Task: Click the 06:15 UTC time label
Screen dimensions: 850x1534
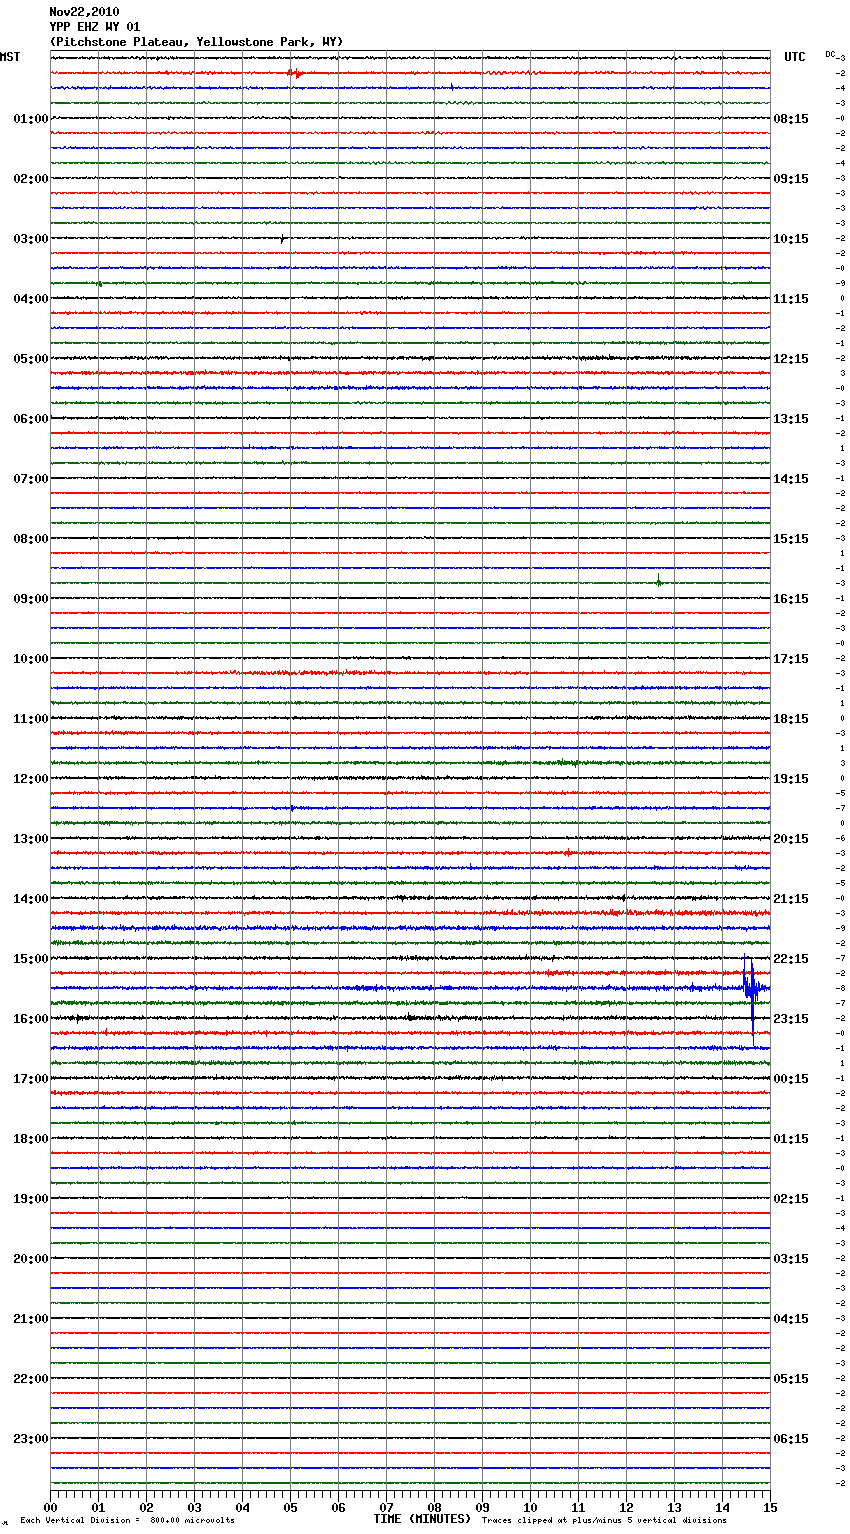Action: tap(791, 1439)
